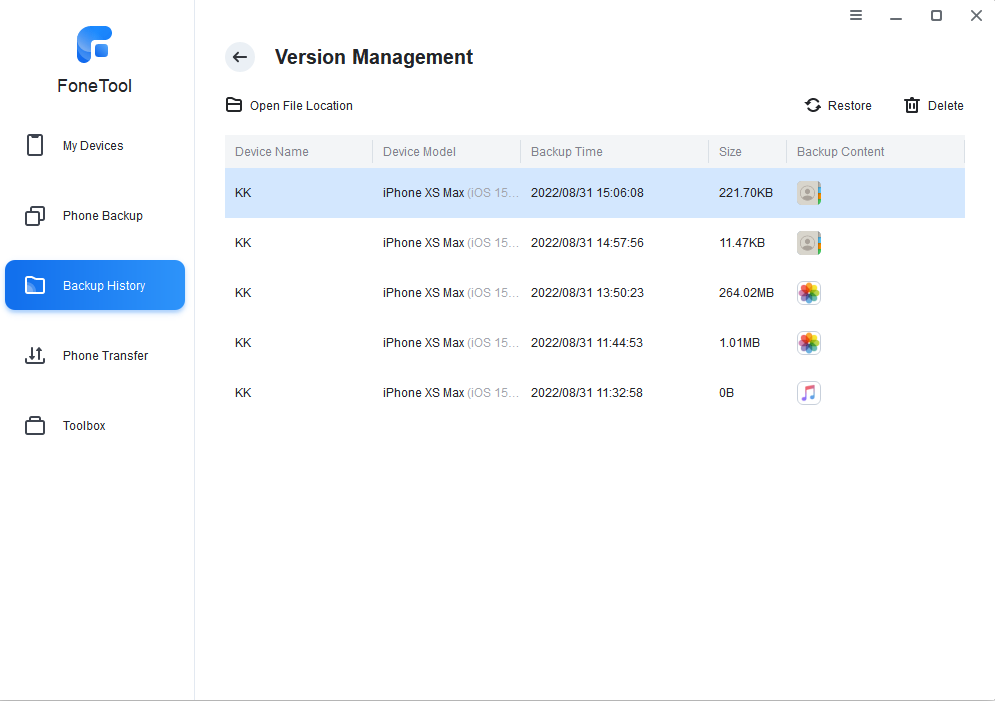
Task: Click the folder icon beside Open File Location
Action: 234,105
